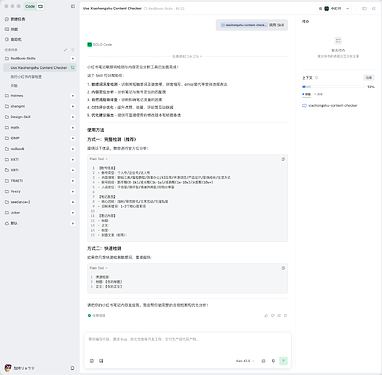Expand the RedBook-Skills folder actions button

click(73, 58)
